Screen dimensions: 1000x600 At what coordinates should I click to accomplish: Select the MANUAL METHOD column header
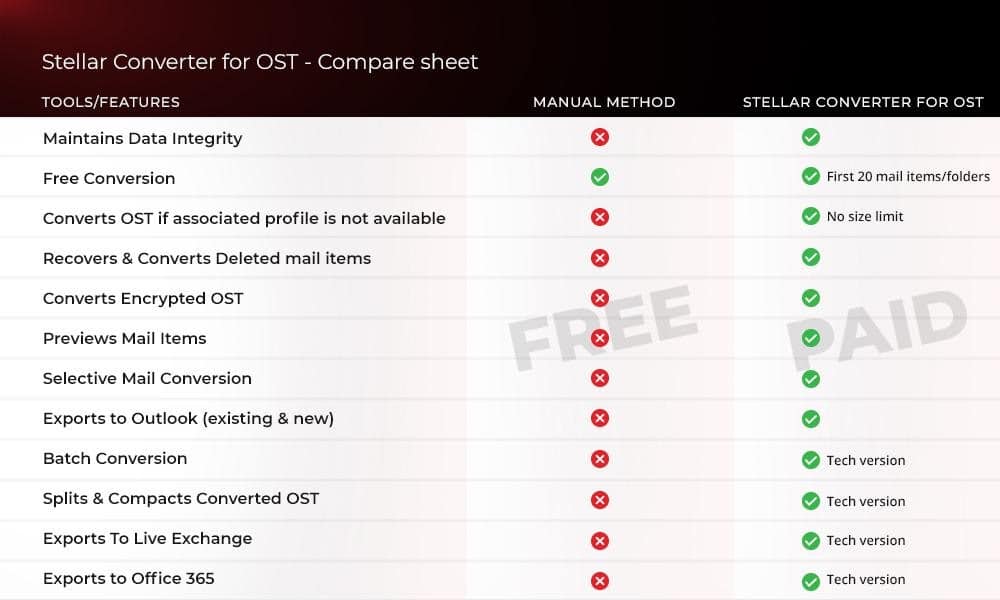(604, 102)
